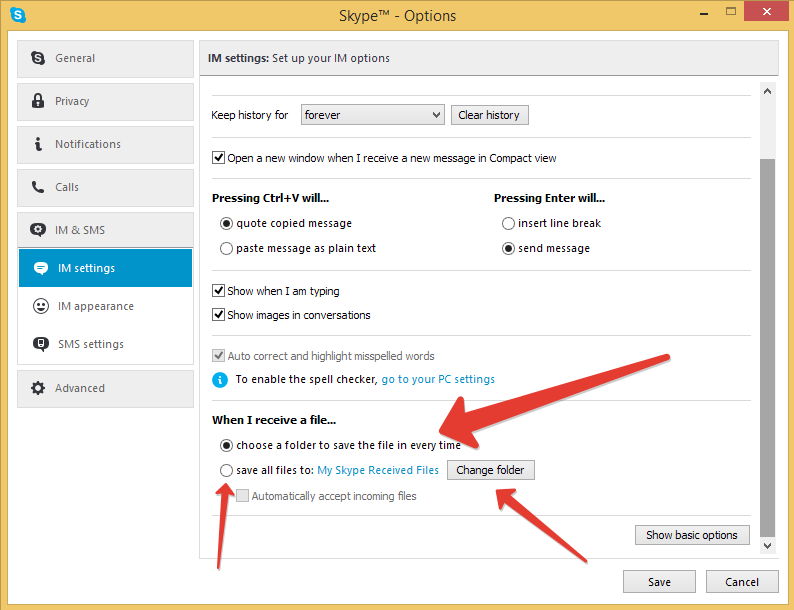This screenshot has height=610, width=794.
Task: Open the Advanced settings section
Action: (105, 389)
